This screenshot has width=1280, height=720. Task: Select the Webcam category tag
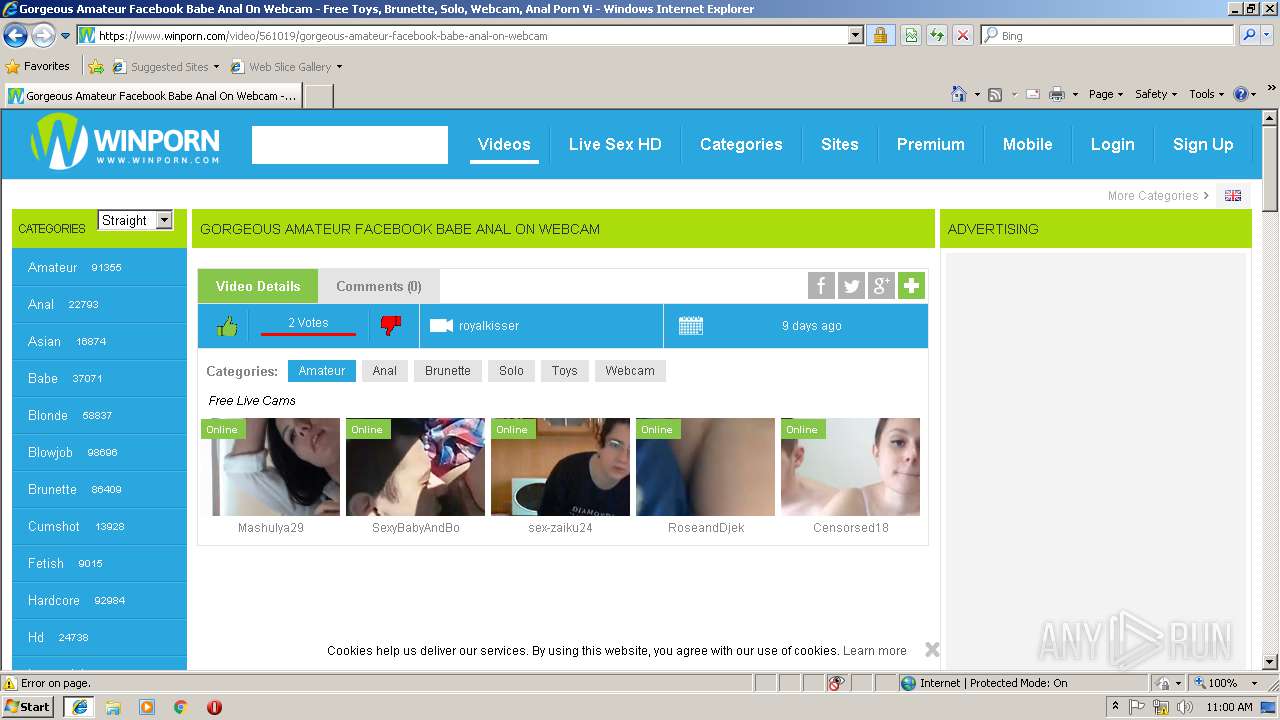click(630, 371)
